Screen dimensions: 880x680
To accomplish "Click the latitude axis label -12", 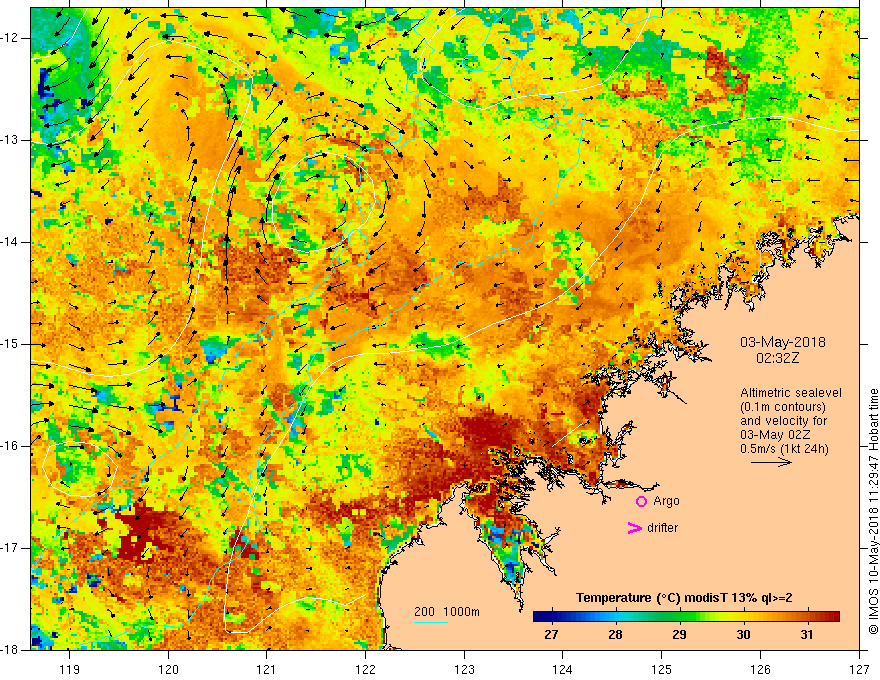I will click(x=11, y=38).
